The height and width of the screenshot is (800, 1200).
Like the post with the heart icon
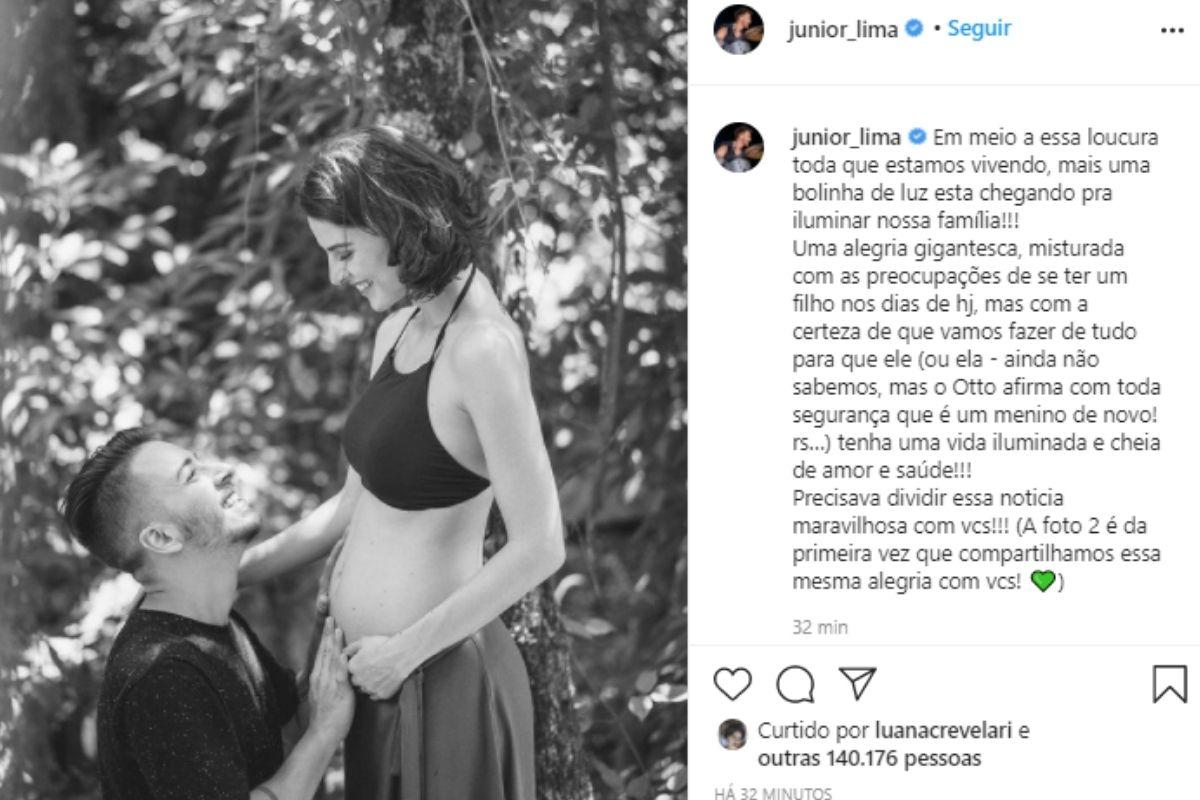click(732, 684)
